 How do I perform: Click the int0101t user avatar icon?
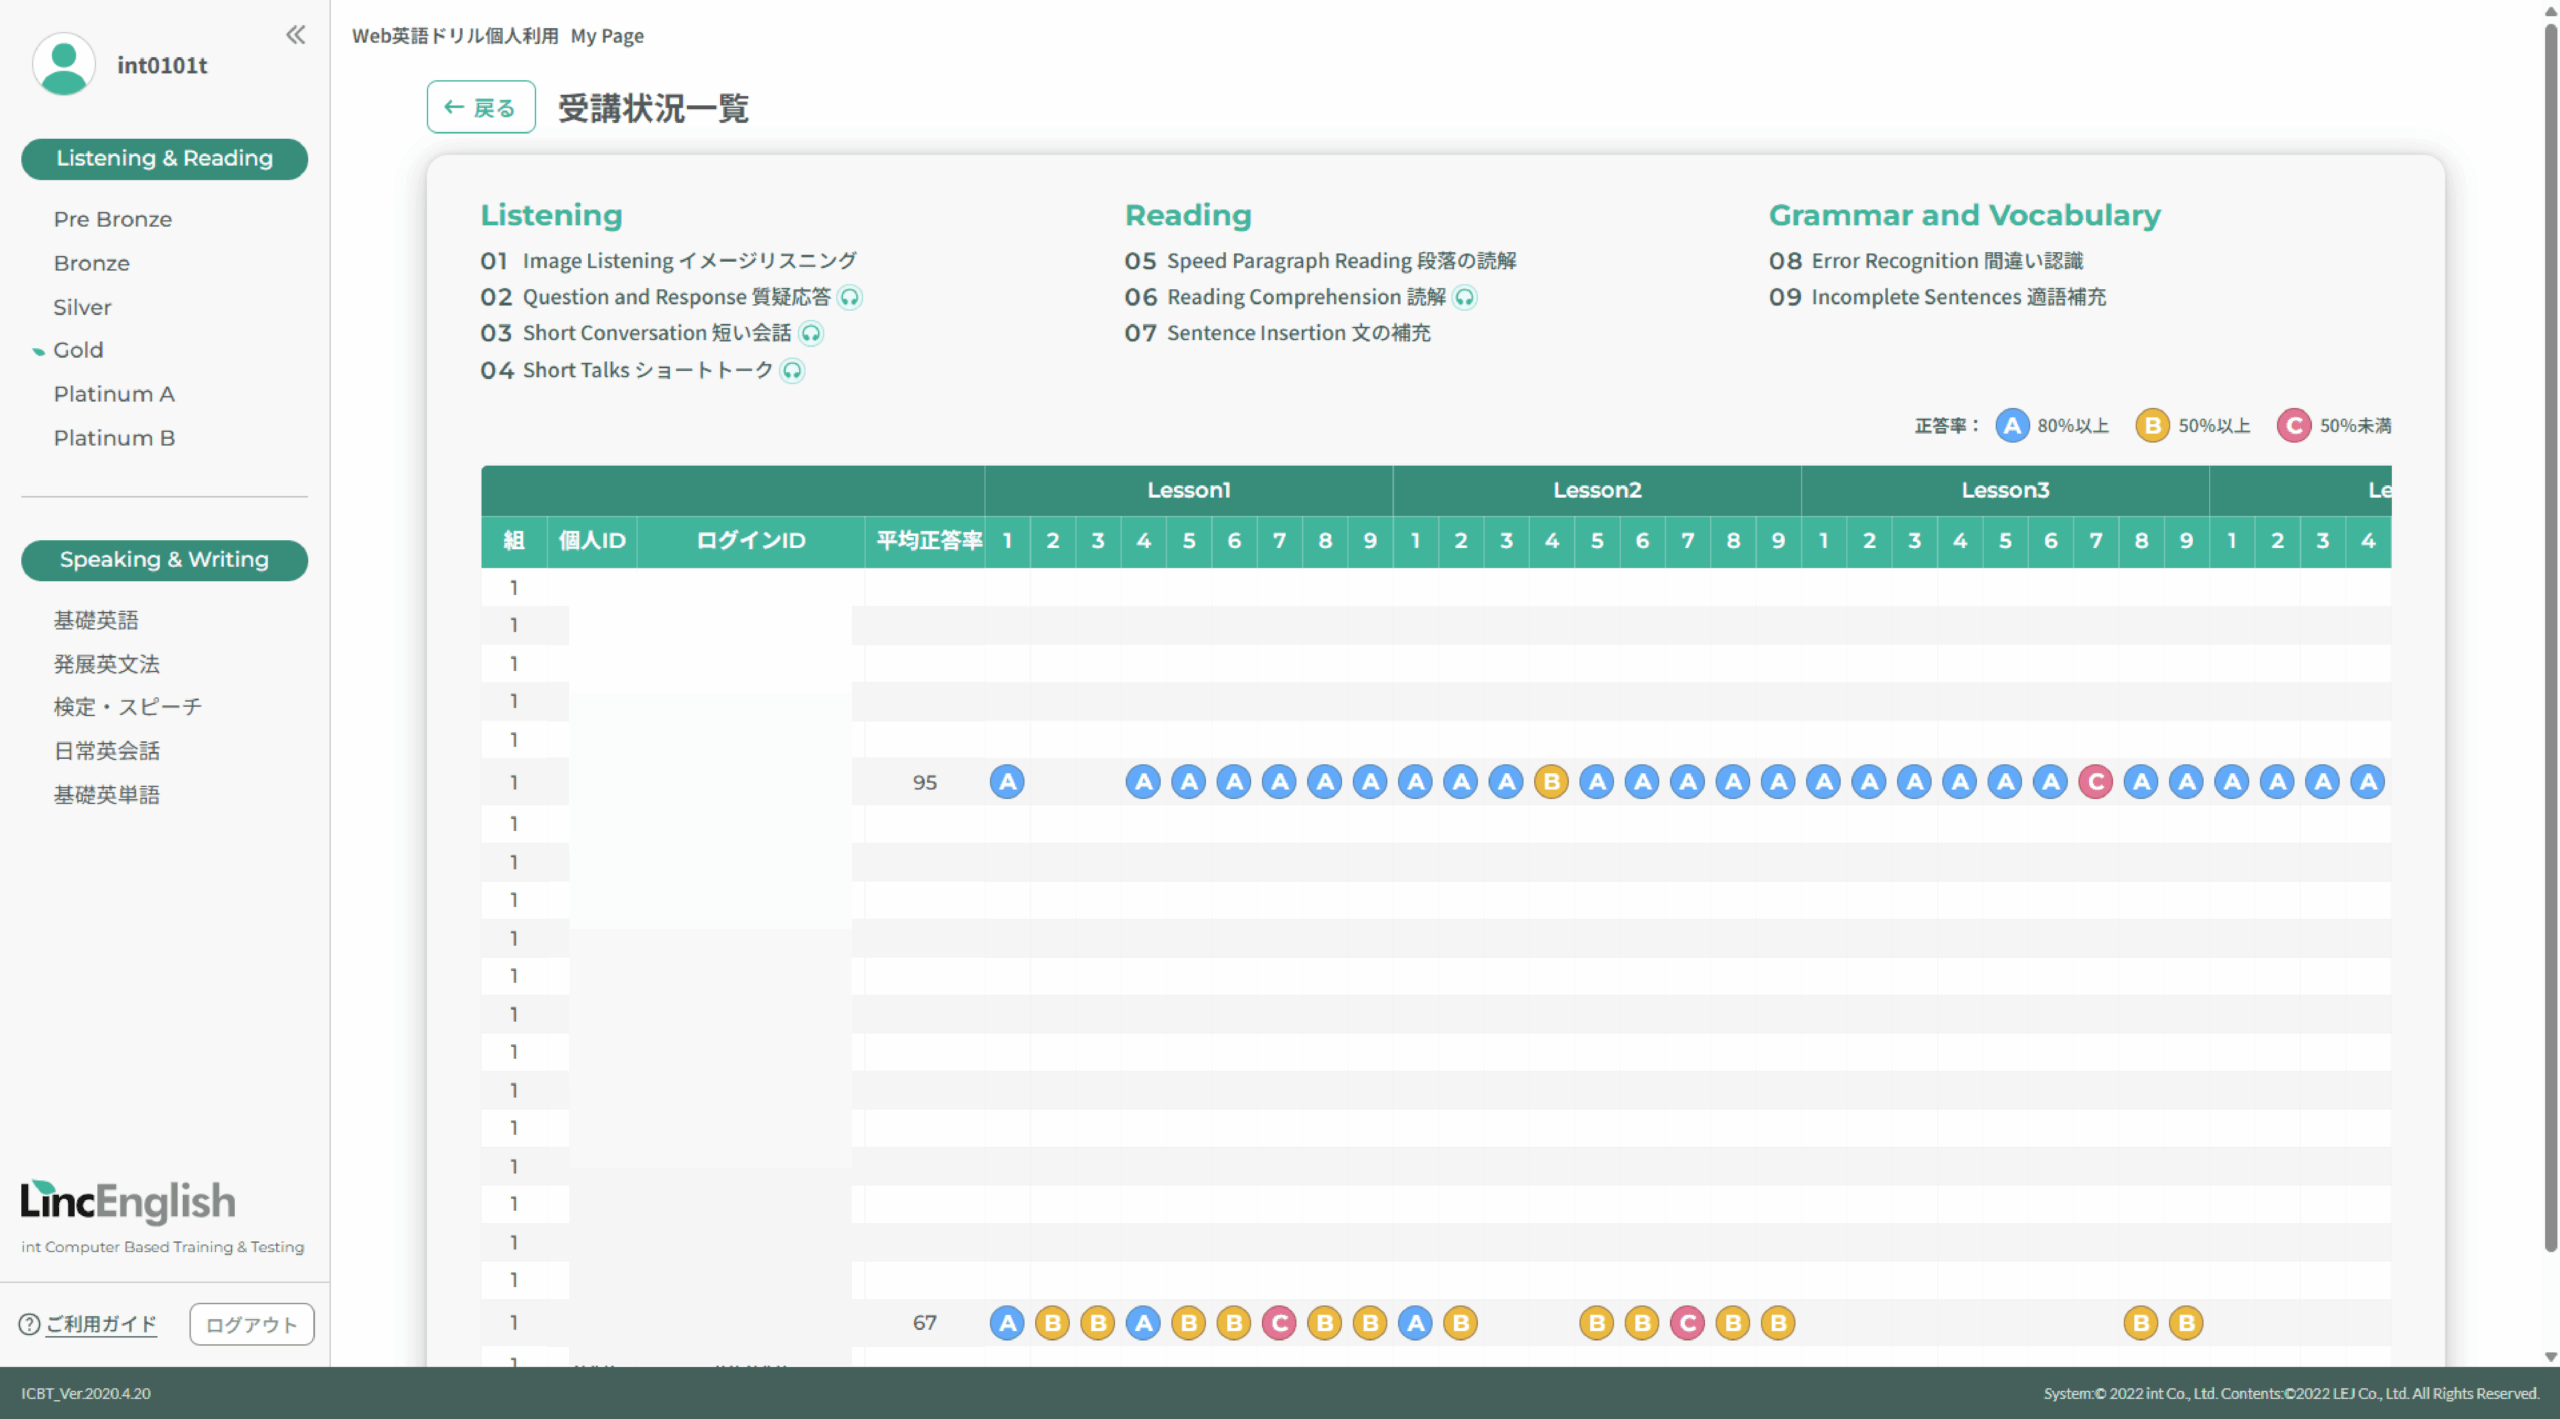(64, 65)
